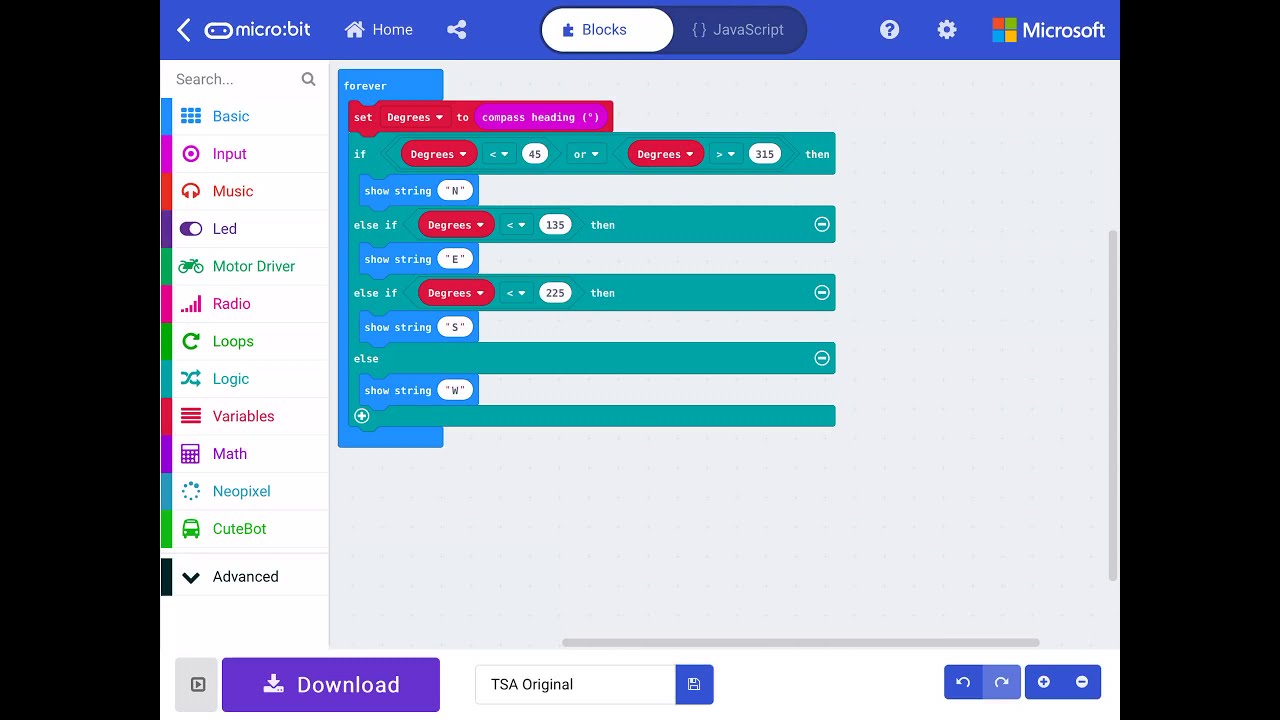Open the Radio blocks category
1280x720 pixels.
tap(244, 304)
